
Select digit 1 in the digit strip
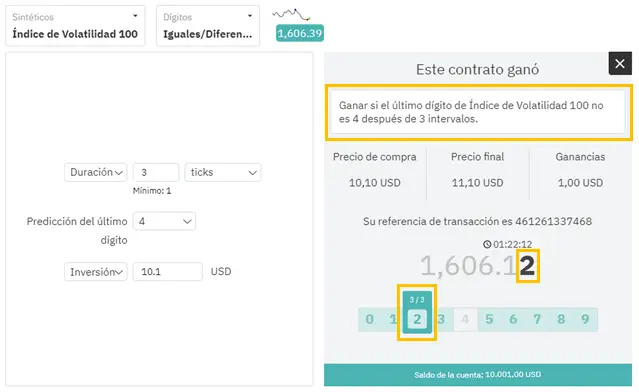[x=392, y=319]
